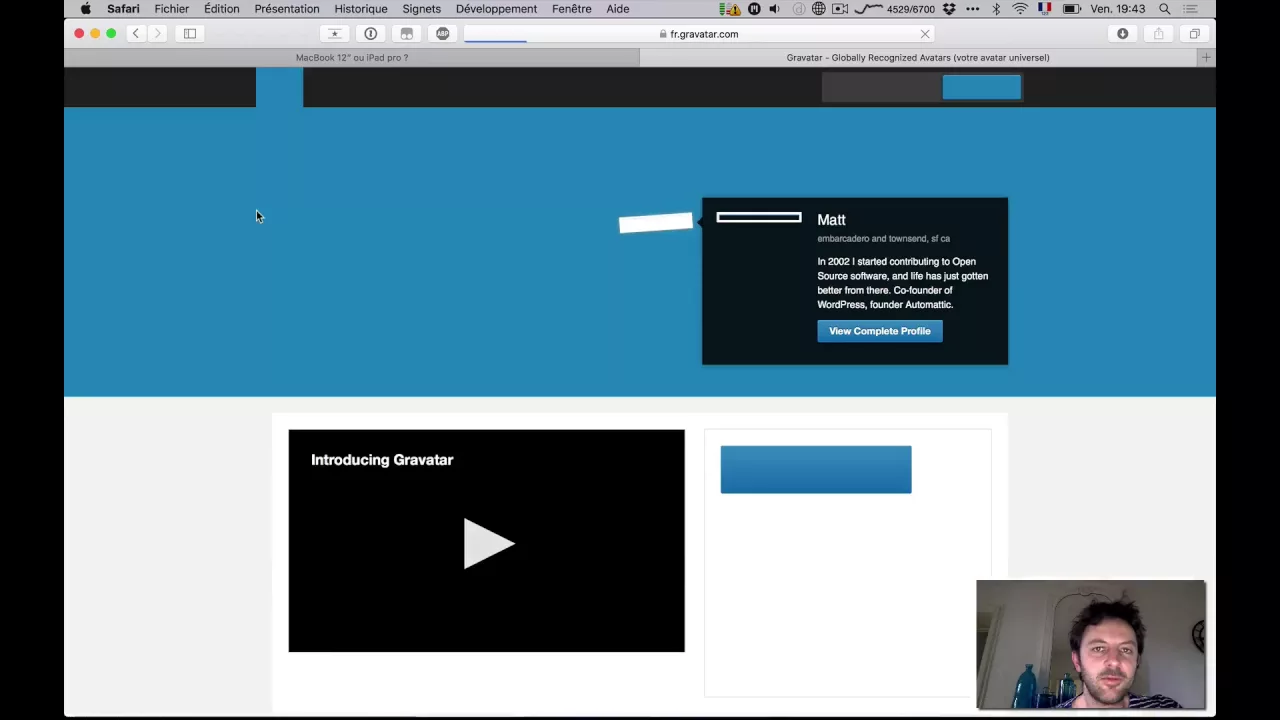Open Bluetooth status menu

(x=996, y=9)
